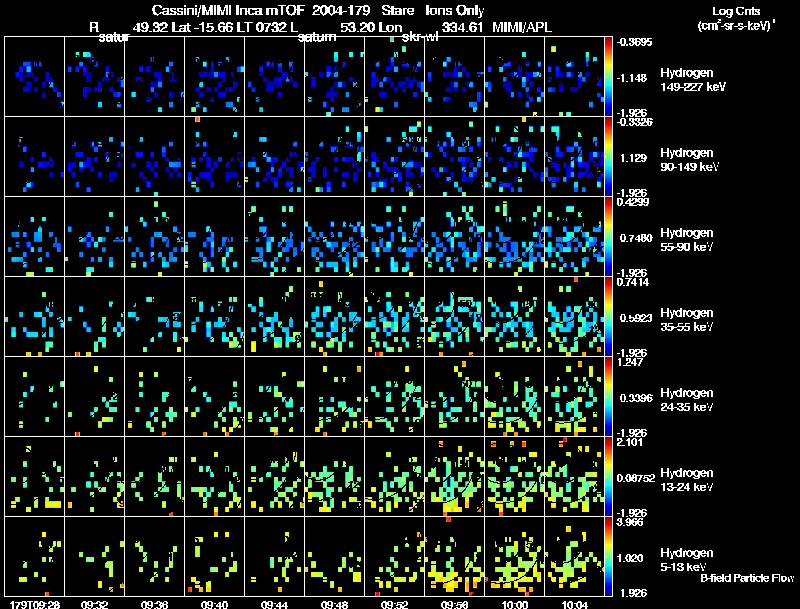Viewport: 800px width, 609px height.
Task: Click the Hydrogen 55-90 keV label
Action: (x=687, y=240)
